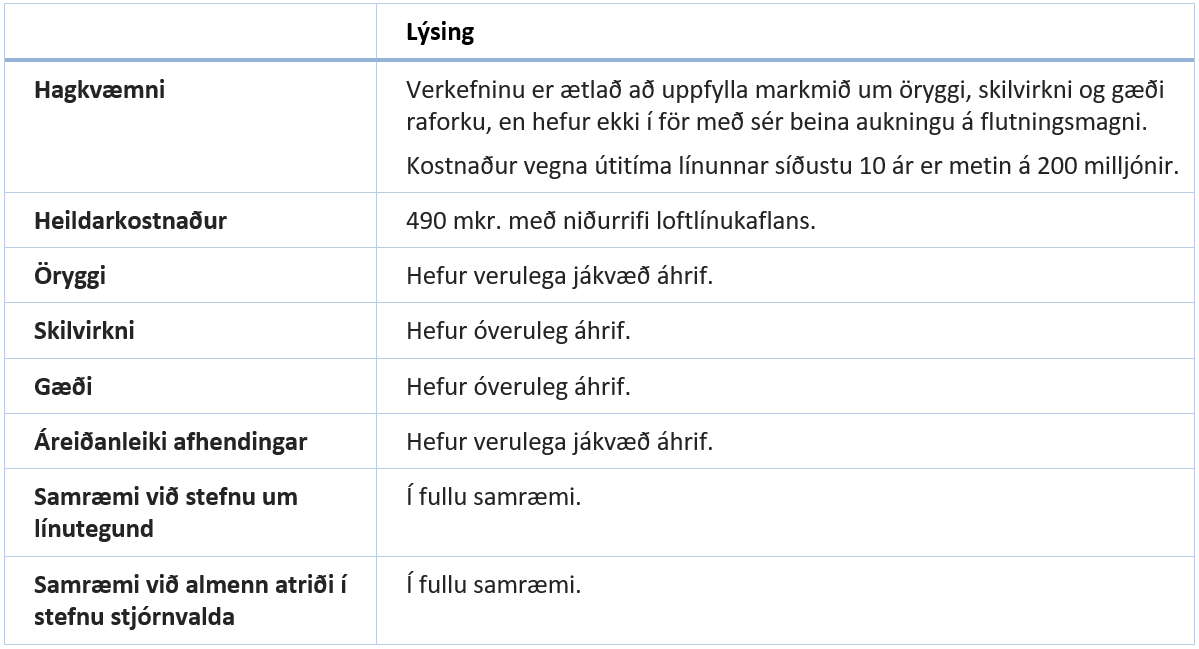Click the "Skilvirkni" row label
Viewport: 1199px width, 649px height.
pyautogui.click(x=84, y=331)
